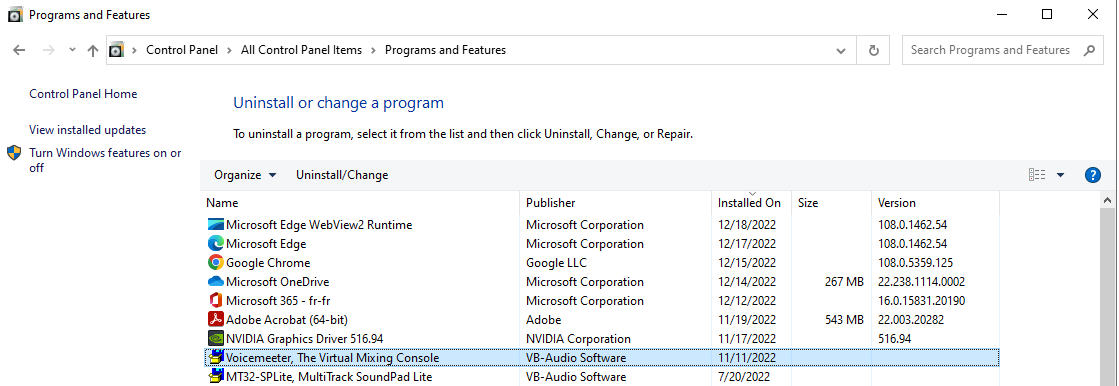Select Microsoft Edge WebView2 Runtime entry name
The image size is (1119, 386).
point(319,225)
